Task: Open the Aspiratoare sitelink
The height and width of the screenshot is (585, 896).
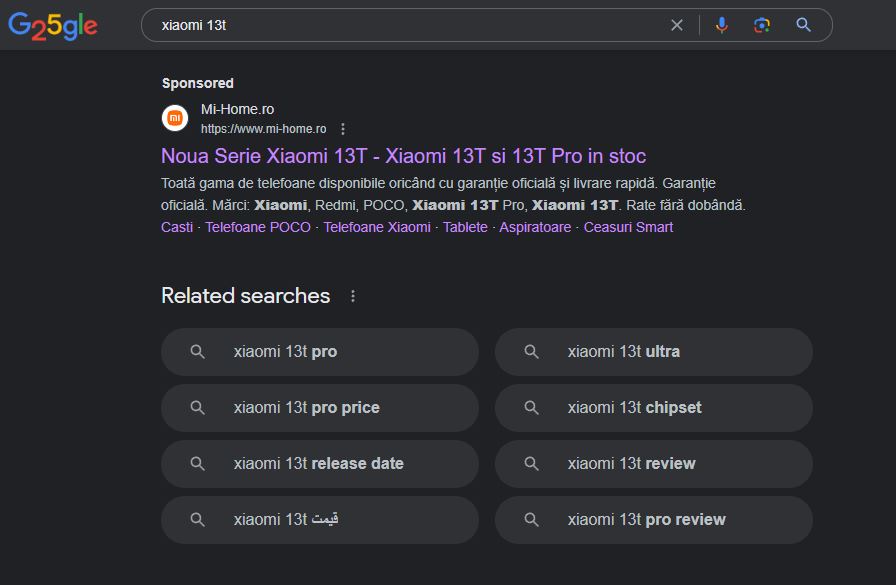Action: point(535,227)
